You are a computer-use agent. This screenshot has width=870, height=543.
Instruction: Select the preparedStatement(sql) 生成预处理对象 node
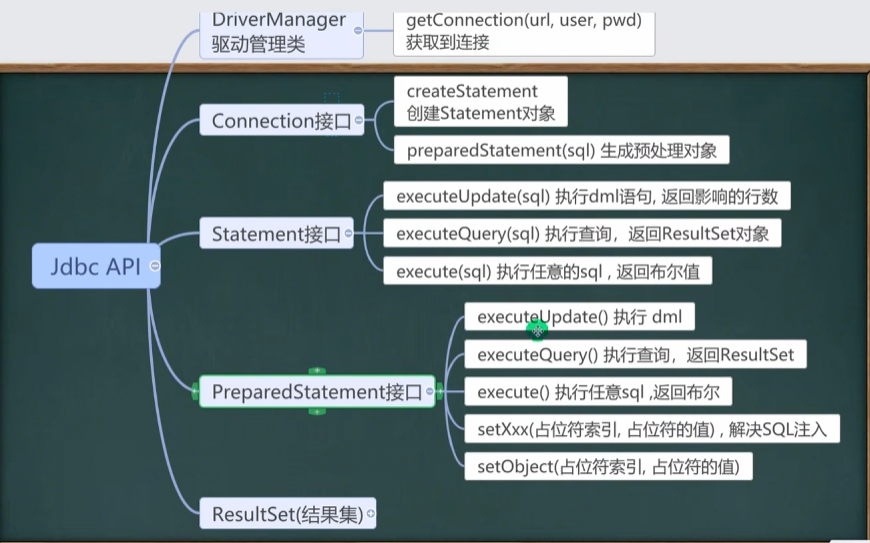click(x=562, y=150)
